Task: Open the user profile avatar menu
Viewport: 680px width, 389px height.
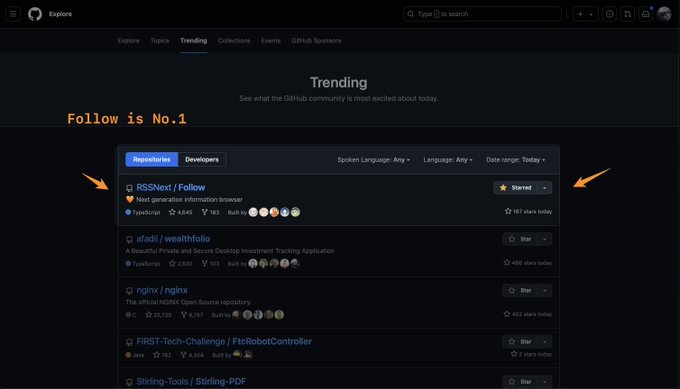Action: point(664,14)
